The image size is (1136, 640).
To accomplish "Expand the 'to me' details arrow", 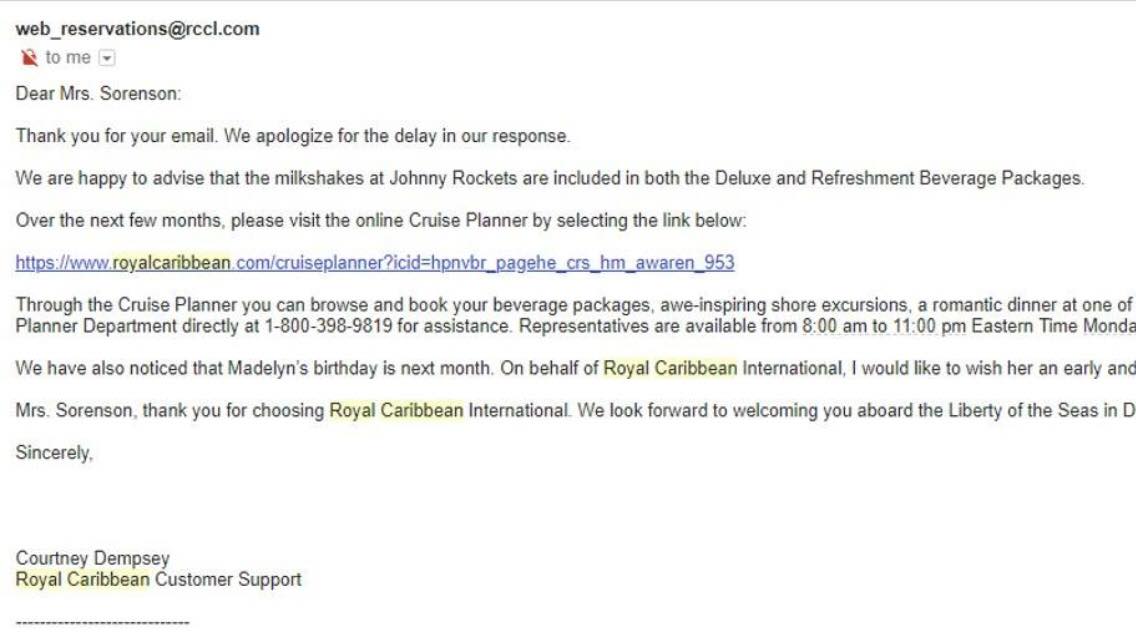I will tap(106, 58).
